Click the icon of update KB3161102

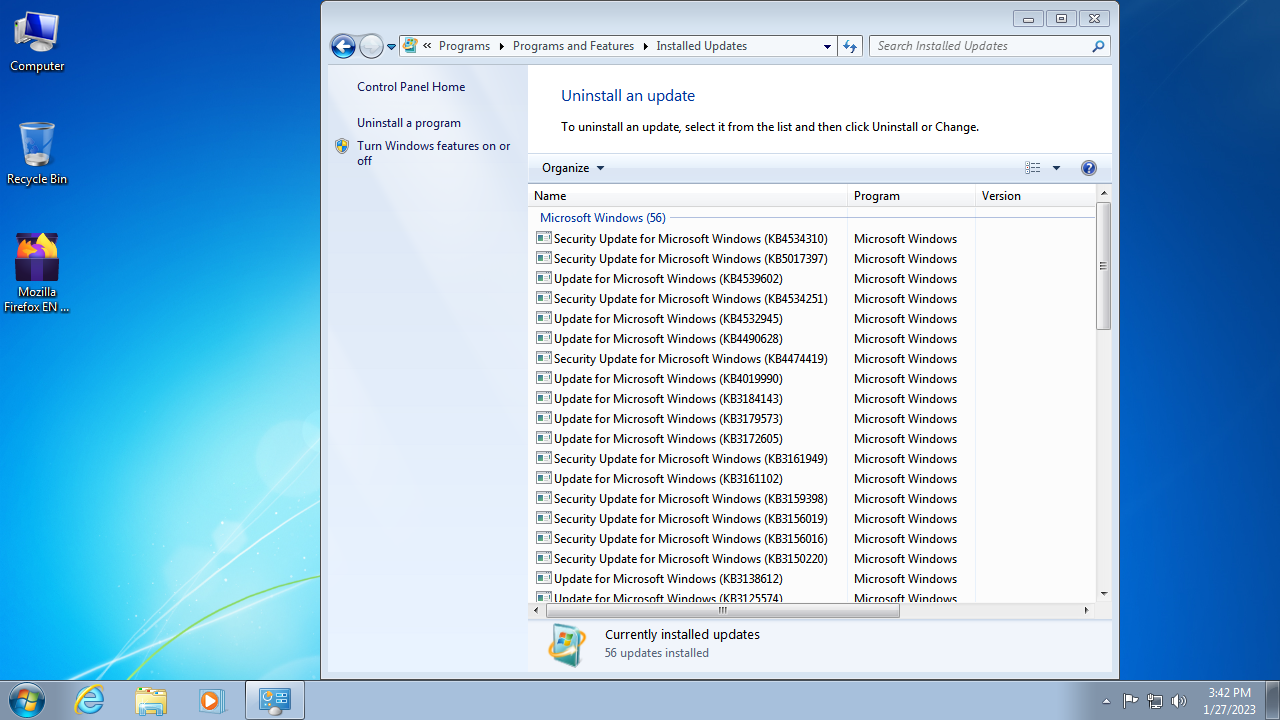coord(544,478)
